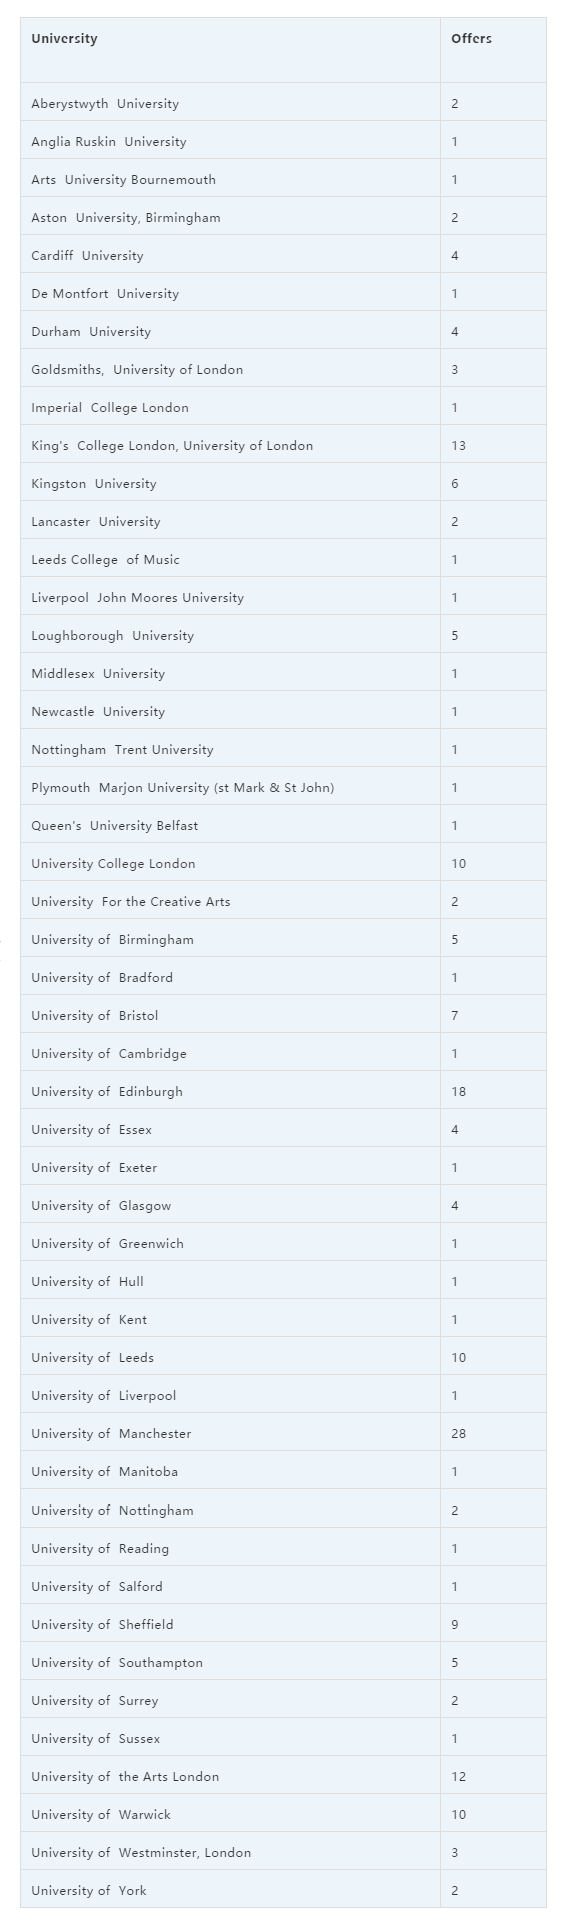Screen dimensions: 568x1920
Task: Select the Leeds College of Music row
Action: [x=283, y=560]
